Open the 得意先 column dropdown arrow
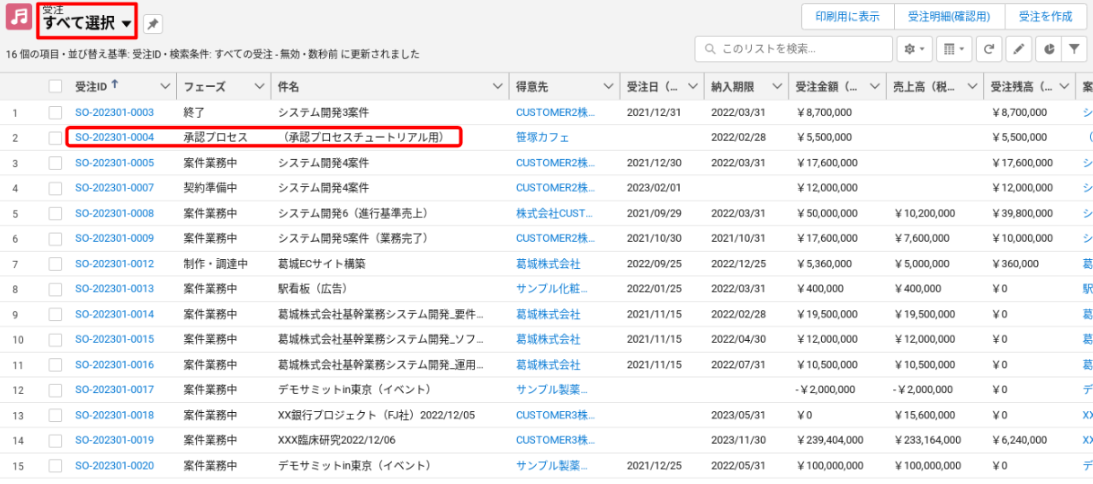This screenshot has height=484, width=1093. (x=609, y=86)
